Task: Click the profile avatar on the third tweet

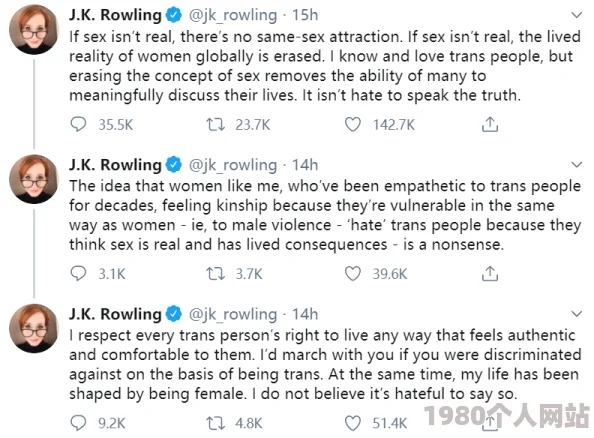Action: [34, 328]
